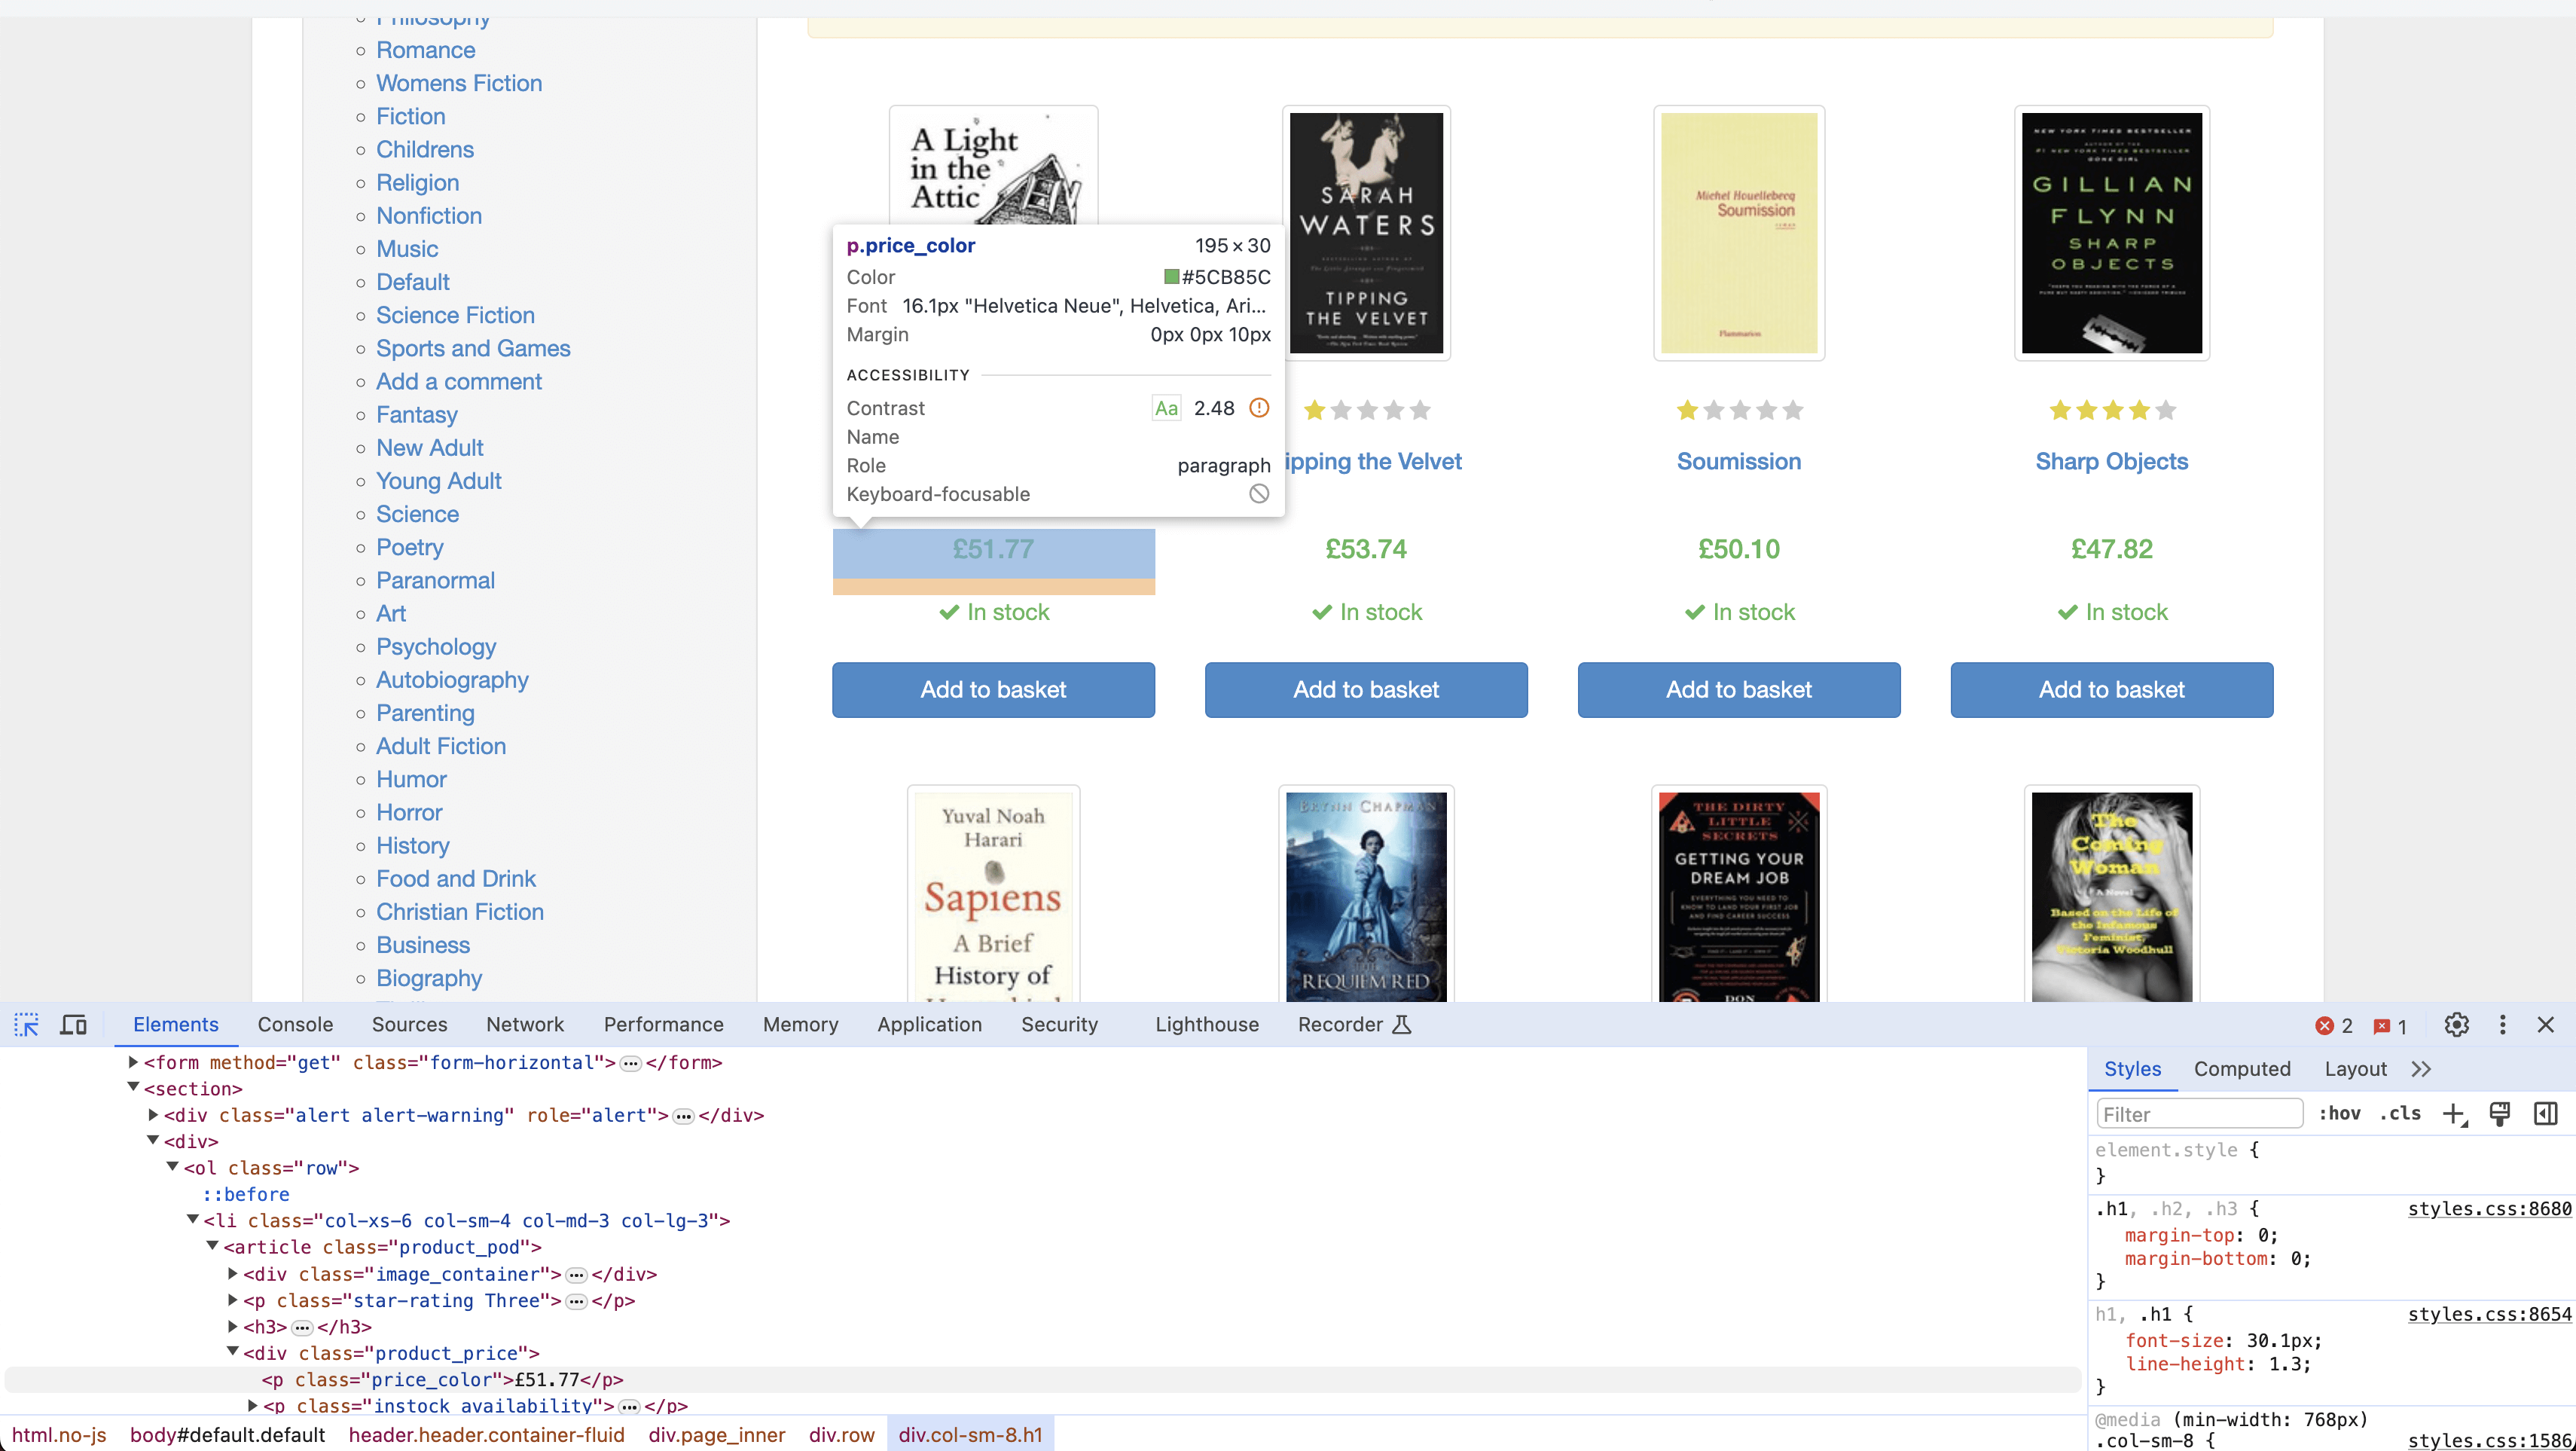Click the Filter styles input field

pos(2200,1113)
